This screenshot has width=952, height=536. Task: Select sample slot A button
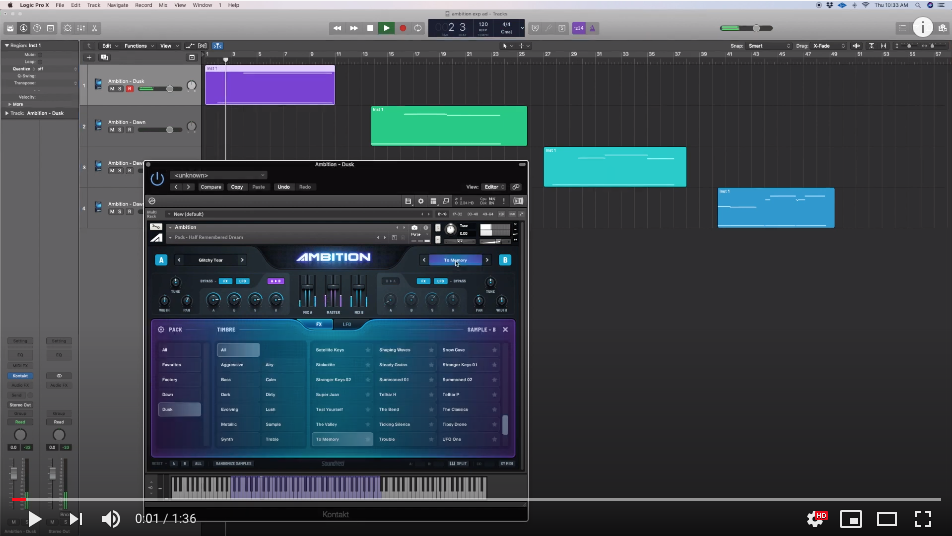click(161, 260)
